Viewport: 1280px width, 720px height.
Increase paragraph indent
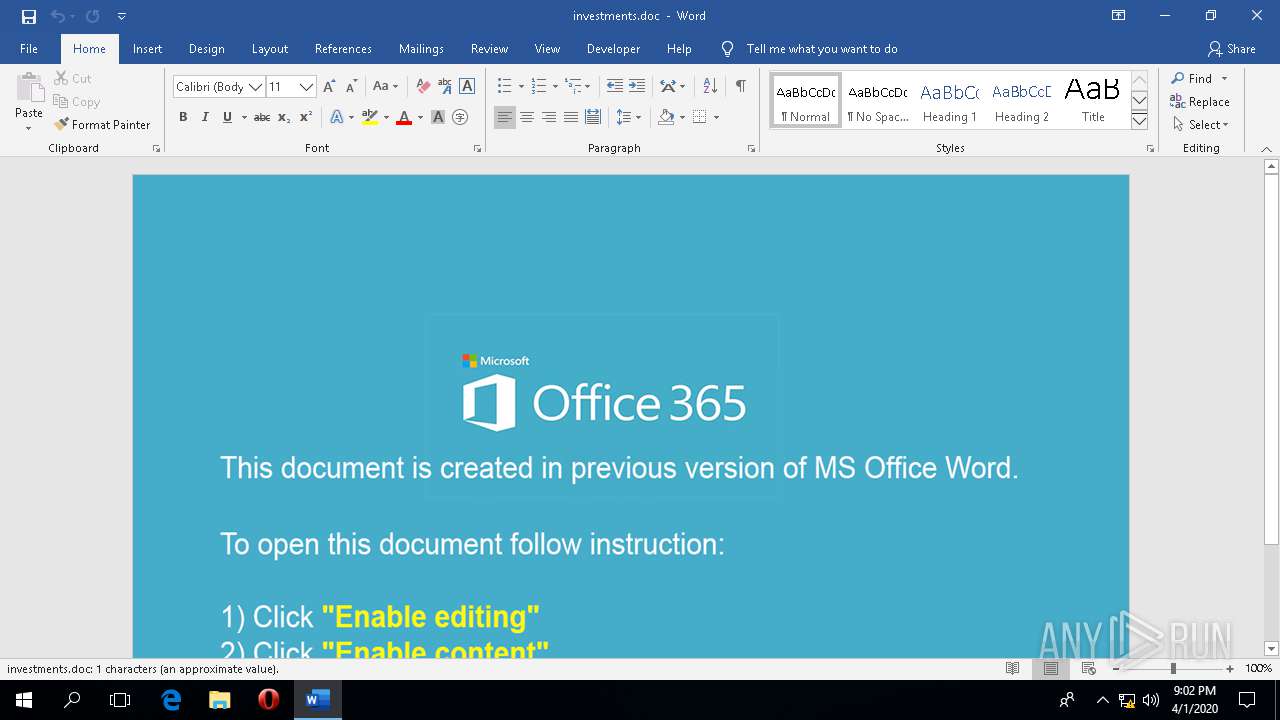pyautogui.click(x=637, y=86)
